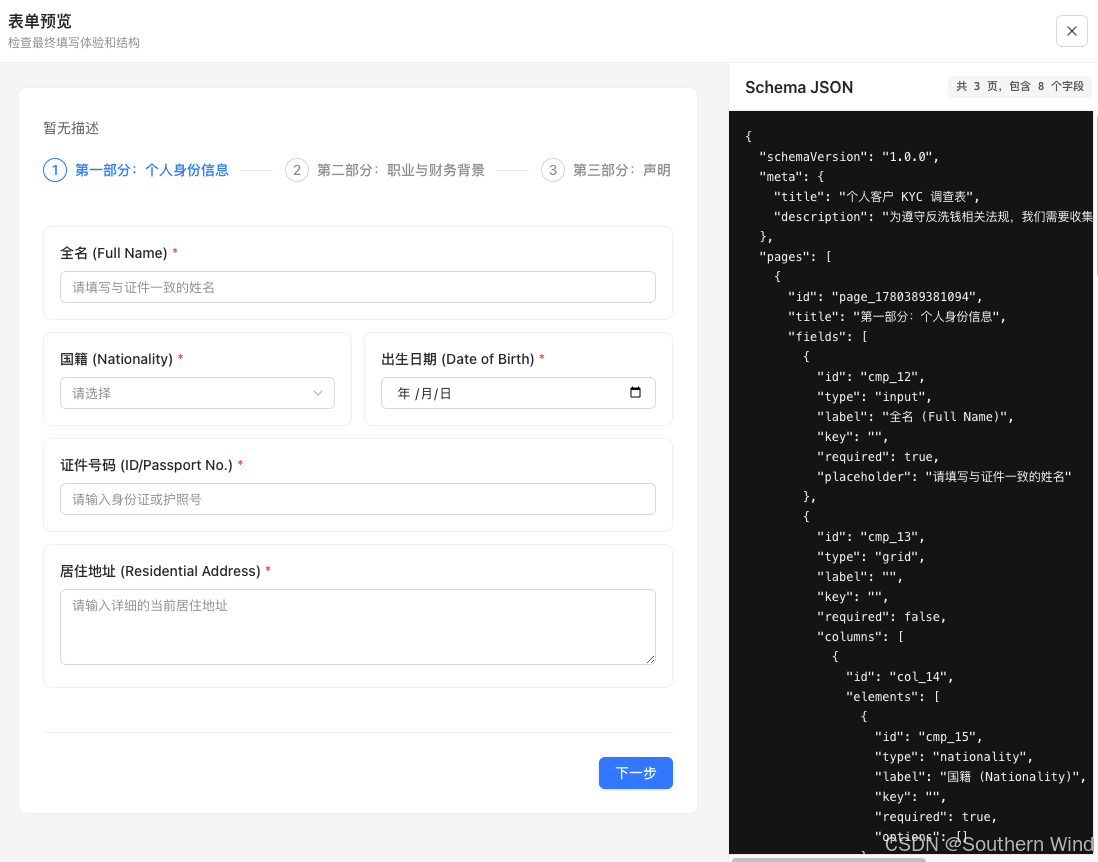
Task: Click the "description" line in meta
Action: [933, 217]
